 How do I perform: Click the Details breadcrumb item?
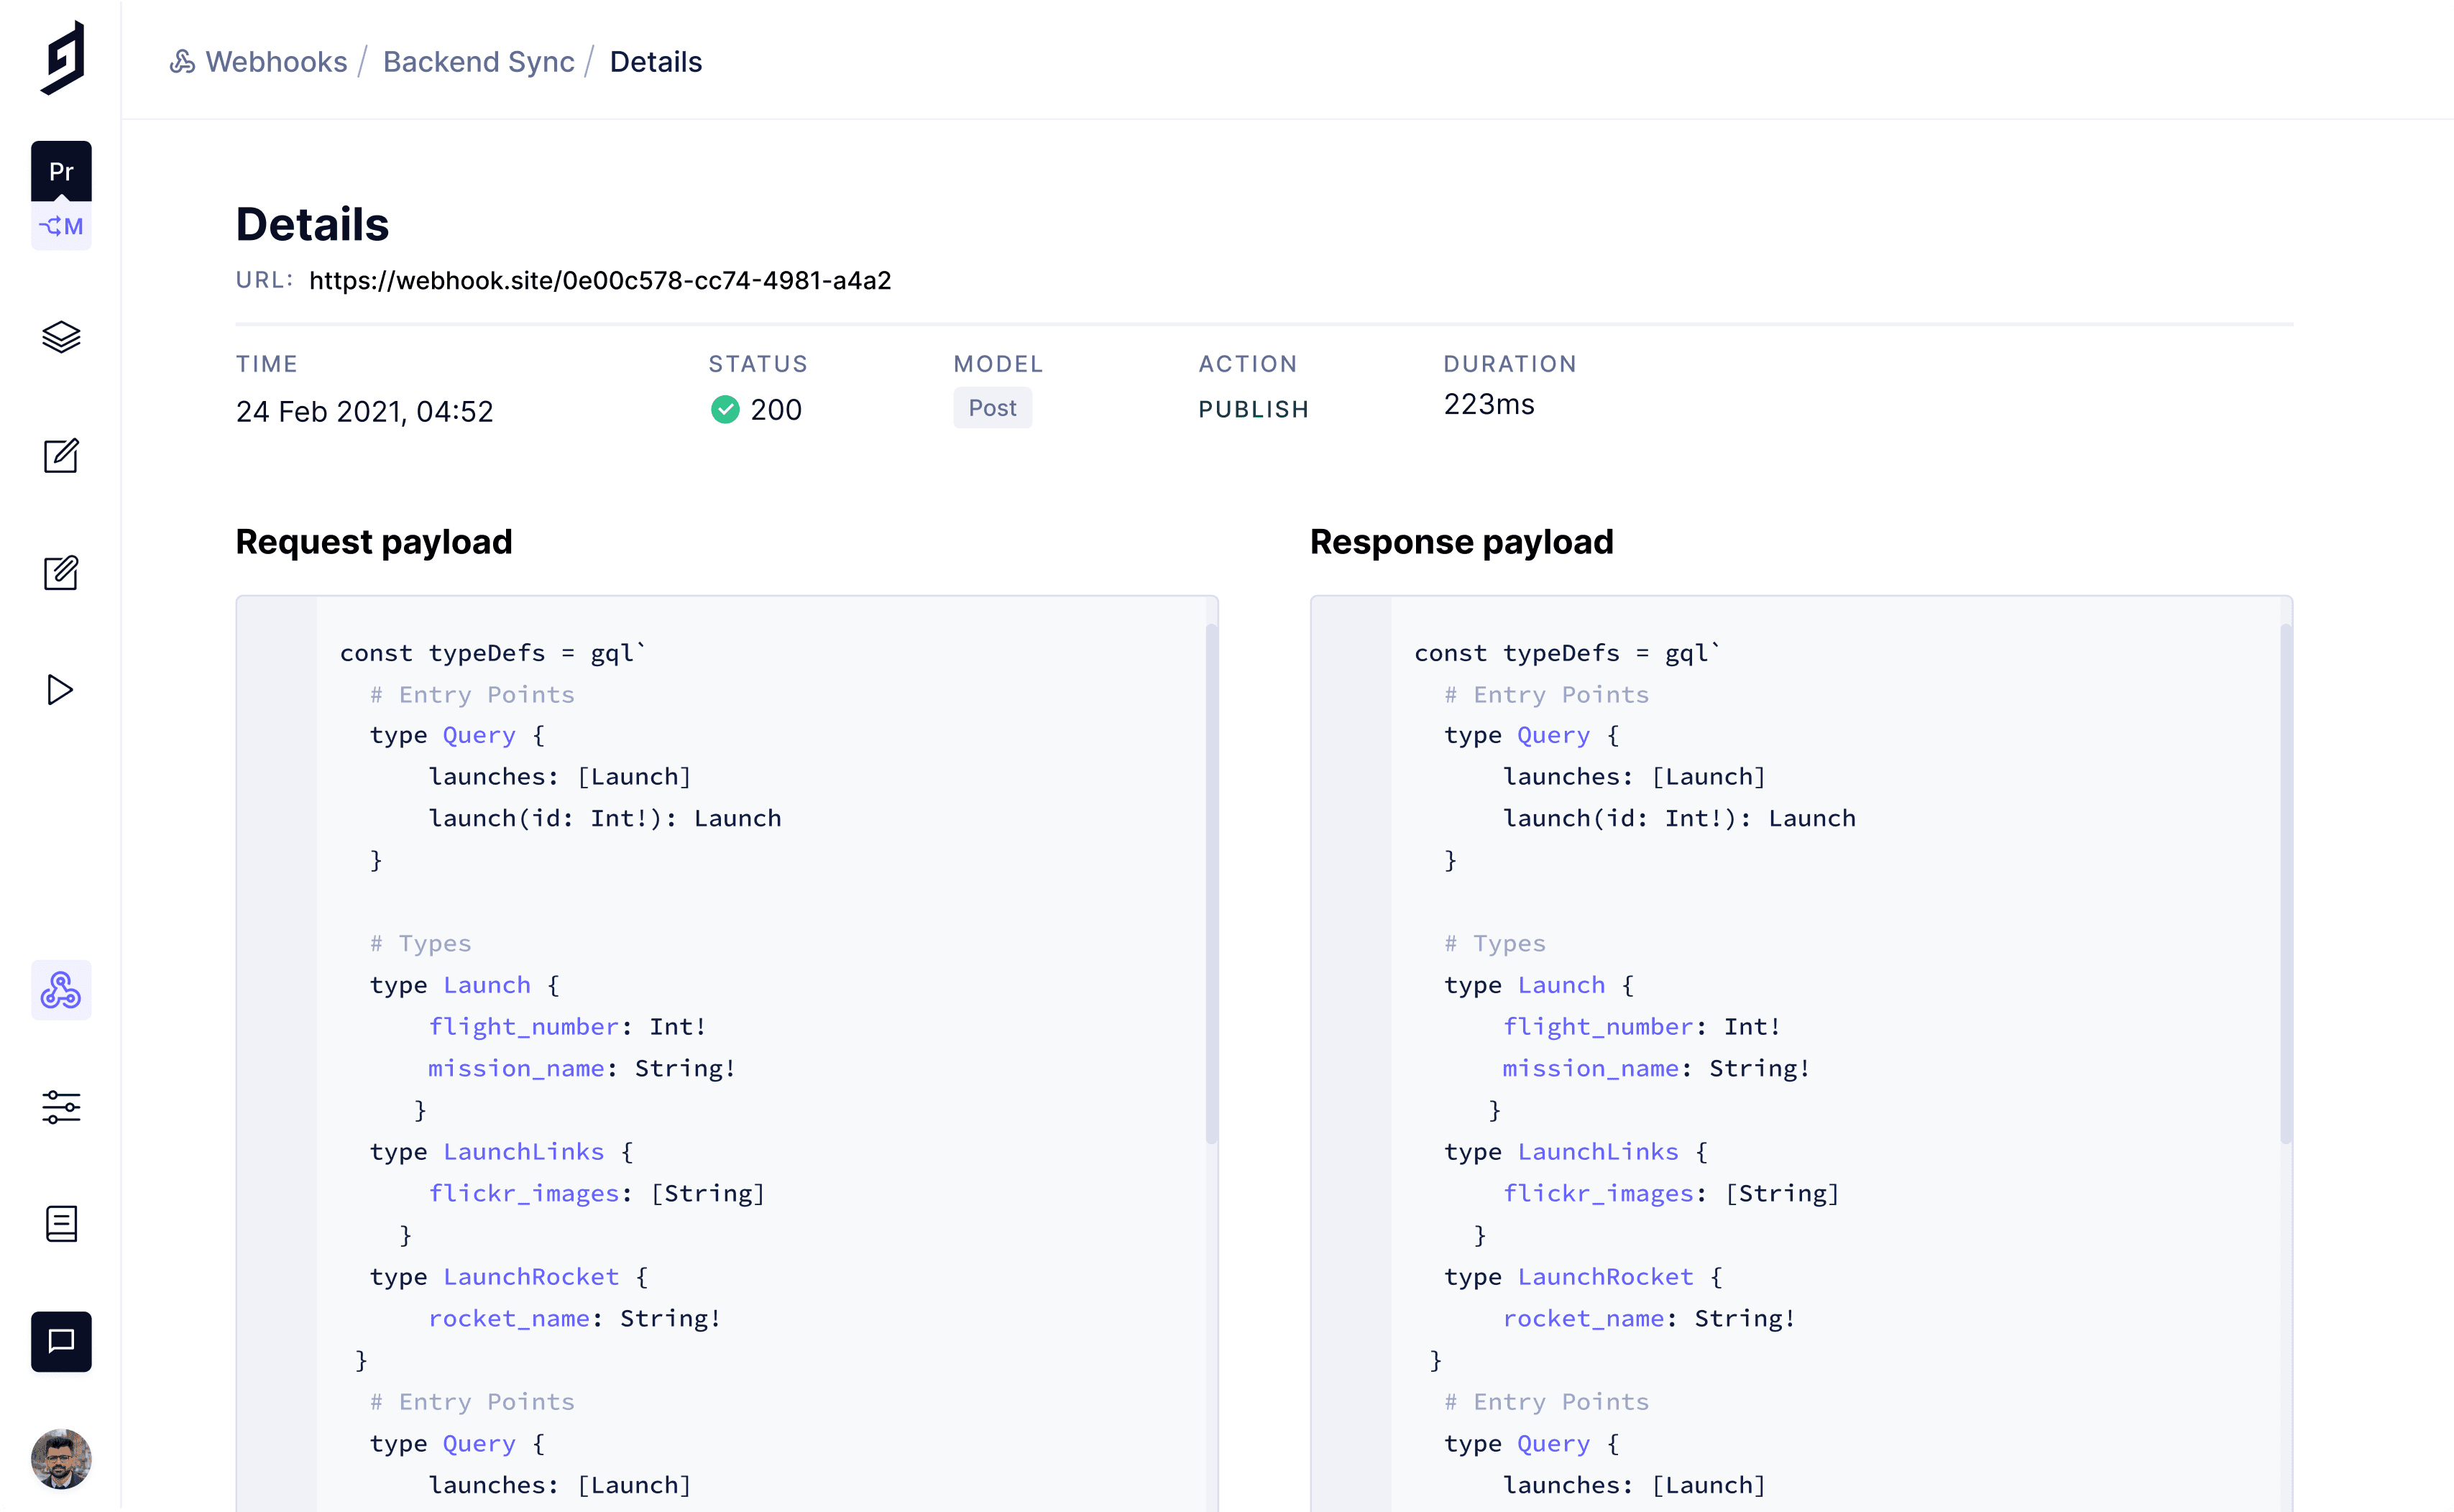[655, 62]
